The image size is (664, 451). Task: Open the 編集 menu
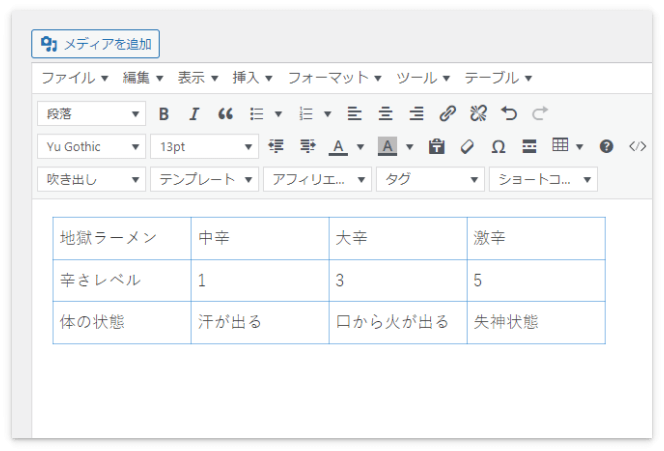[x=143, y=78]
